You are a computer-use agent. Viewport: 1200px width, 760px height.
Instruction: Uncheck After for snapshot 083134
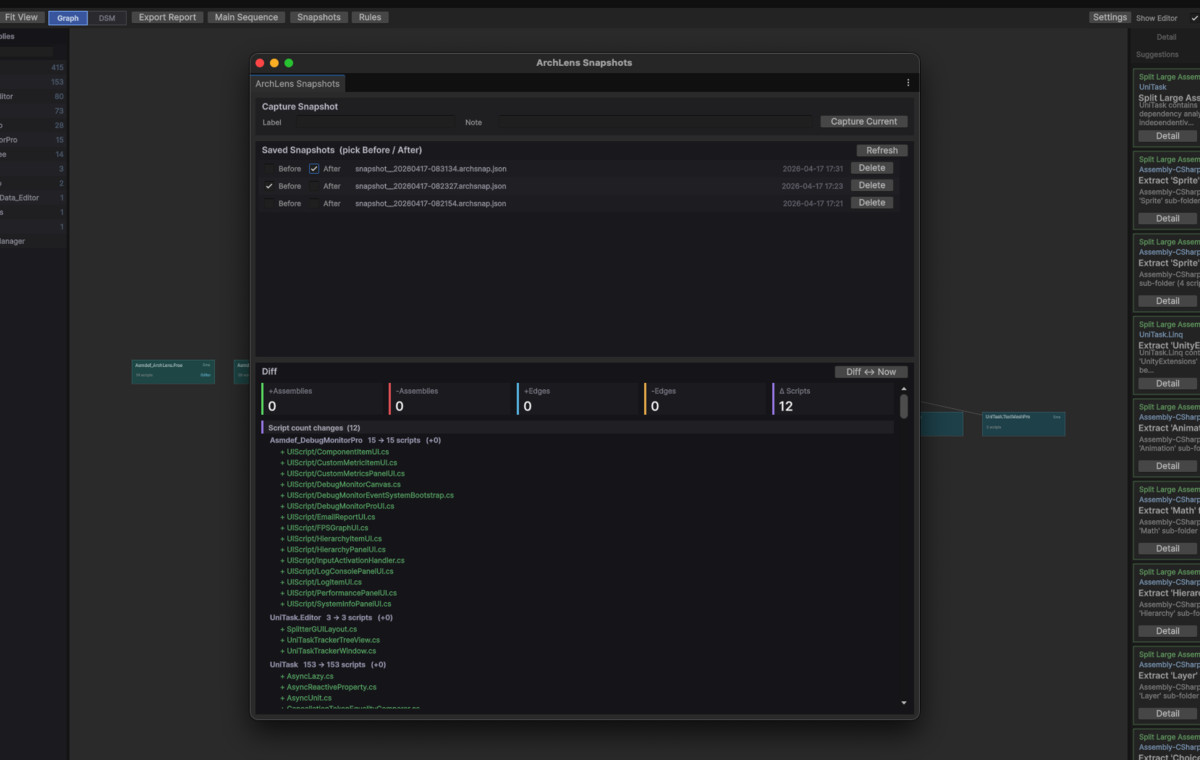(314, 169)
